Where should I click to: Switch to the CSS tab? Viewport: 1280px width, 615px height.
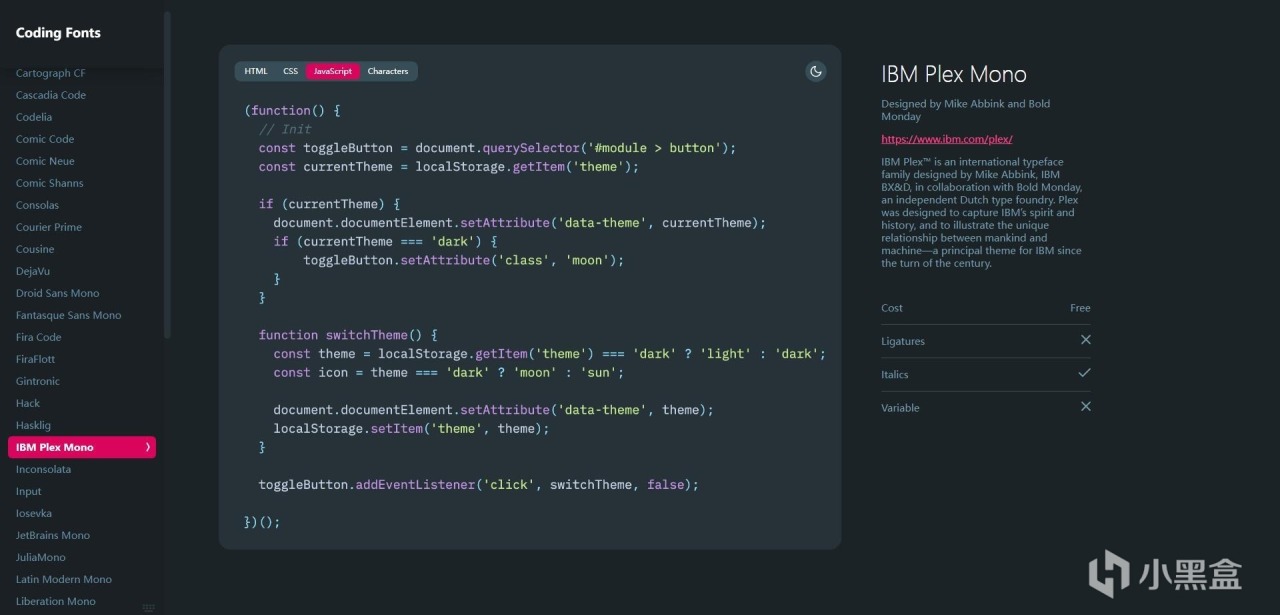point(290,71)
